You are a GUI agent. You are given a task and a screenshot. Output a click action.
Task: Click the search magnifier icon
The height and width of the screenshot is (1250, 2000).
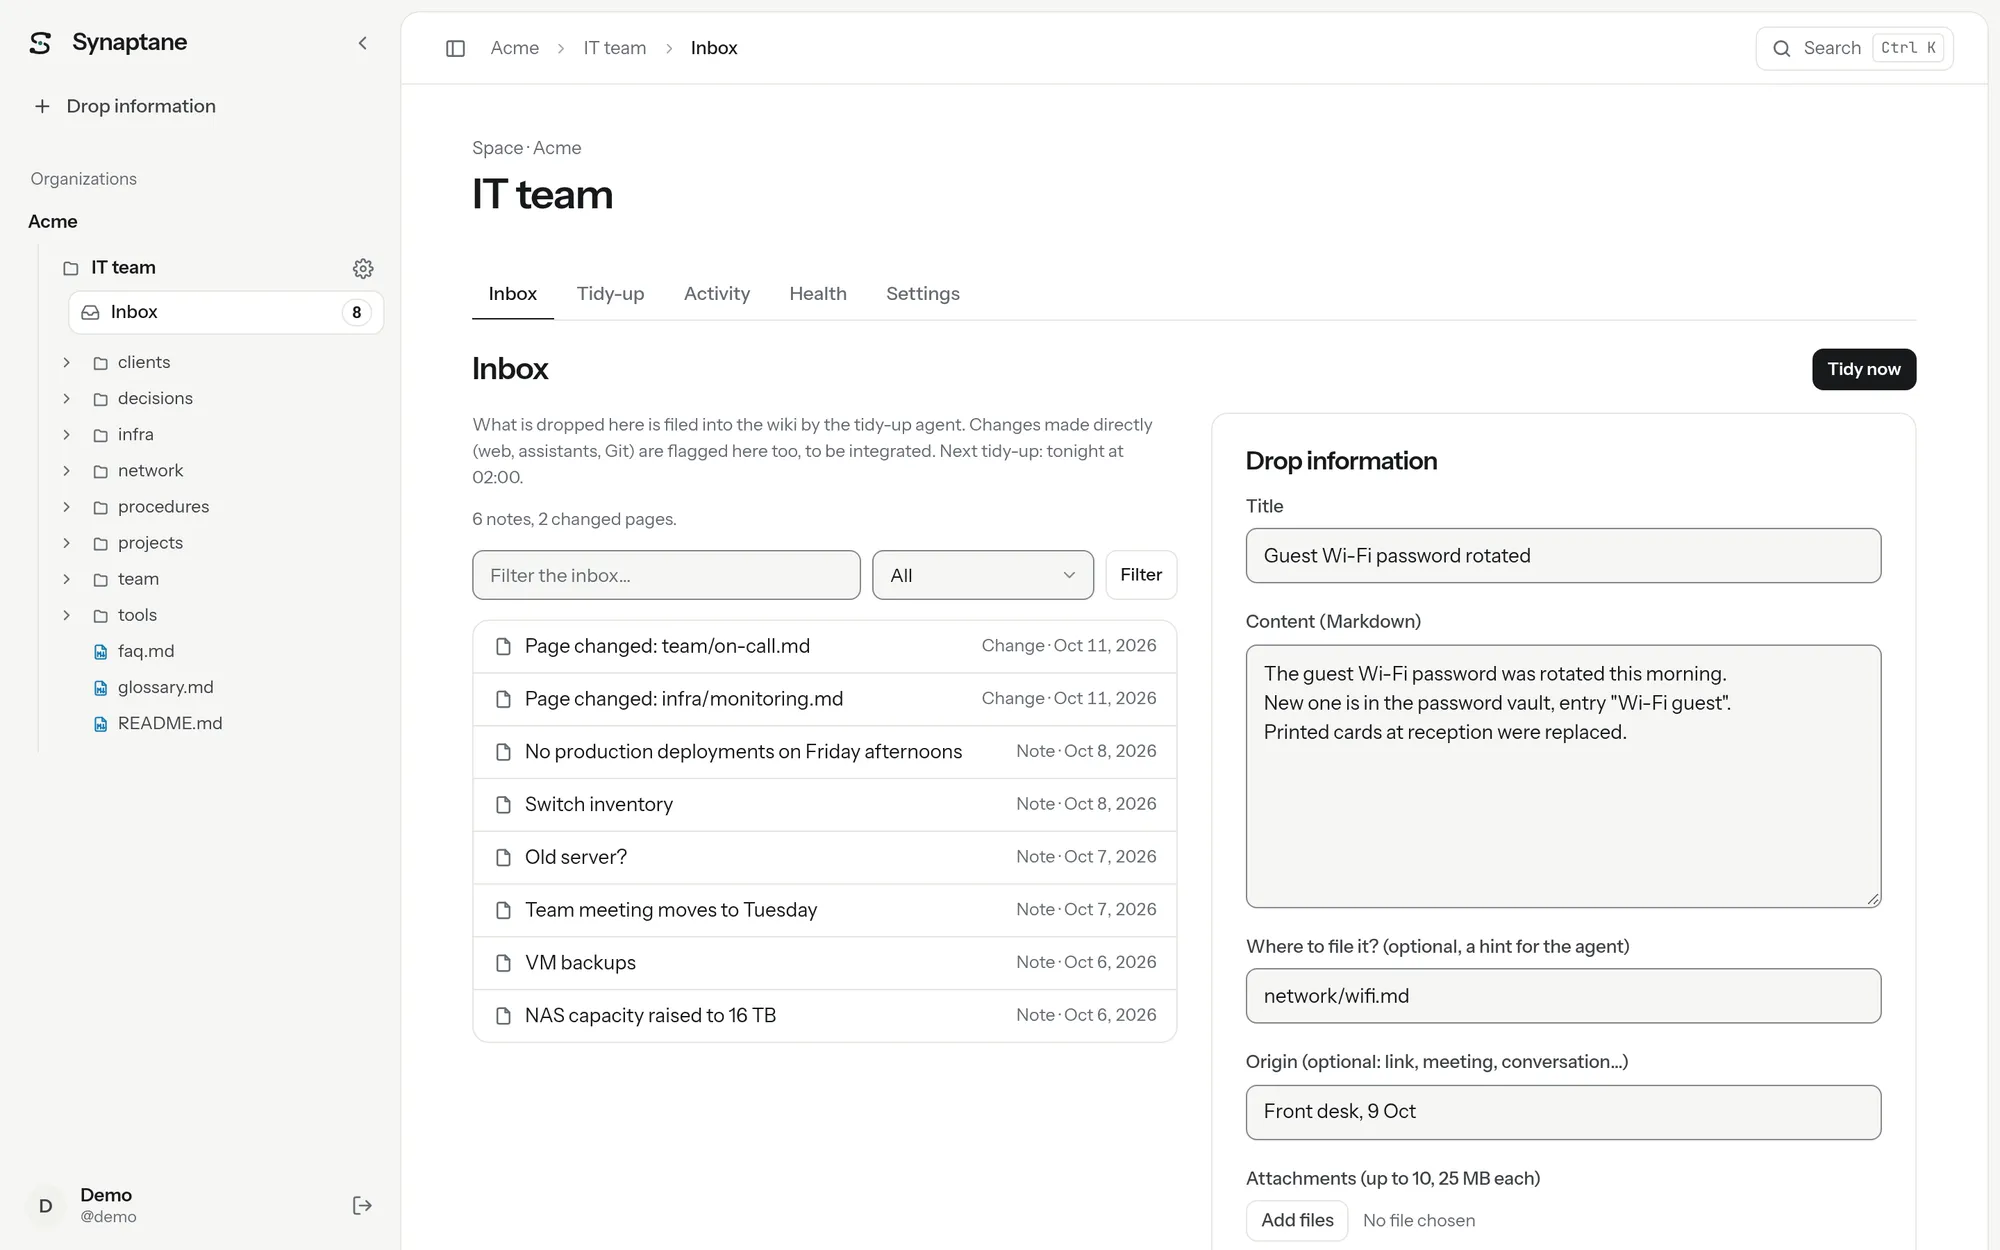1781,48
